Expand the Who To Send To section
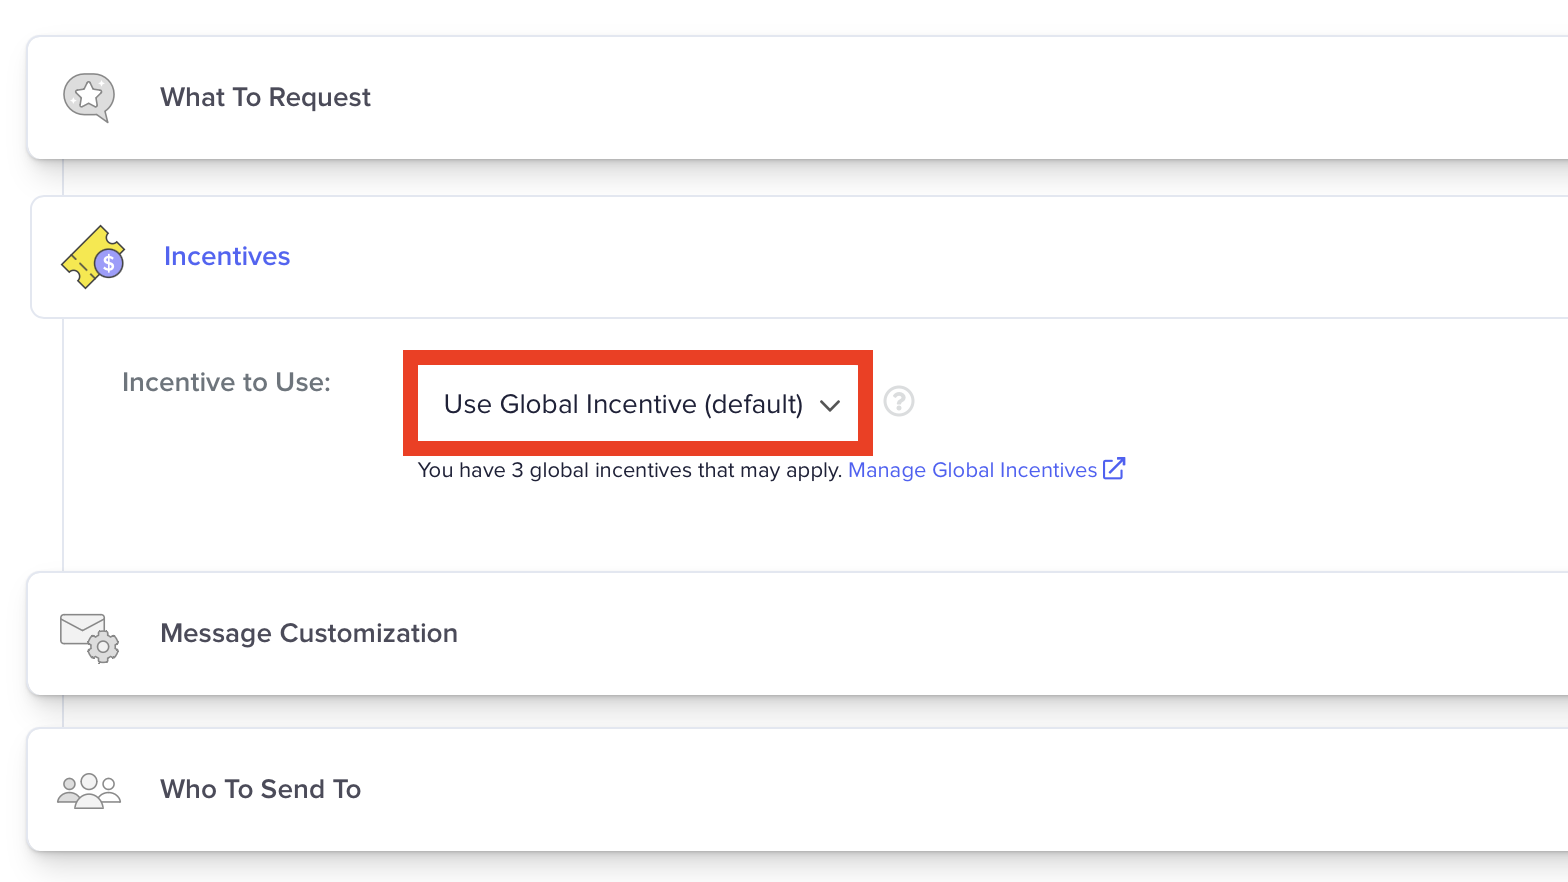This screenshot has height=882, width=1568. point(798,789)
